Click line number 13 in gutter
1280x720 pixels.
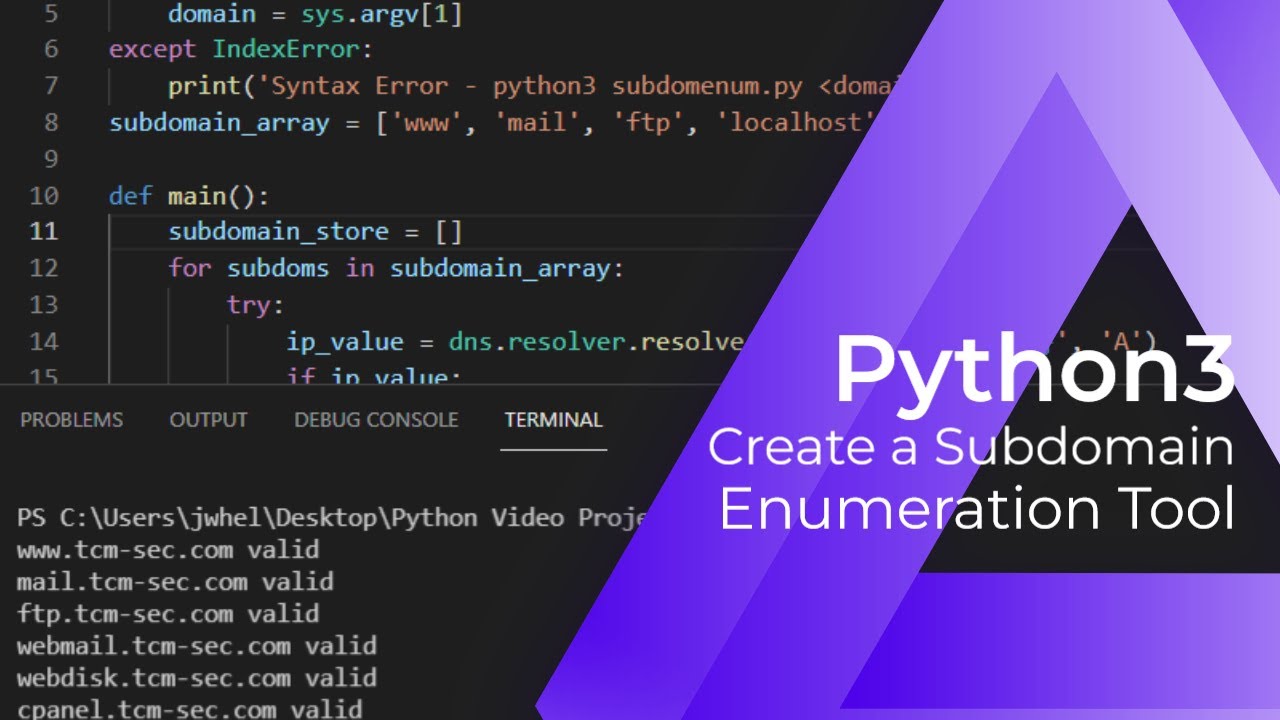coord(44,305)
